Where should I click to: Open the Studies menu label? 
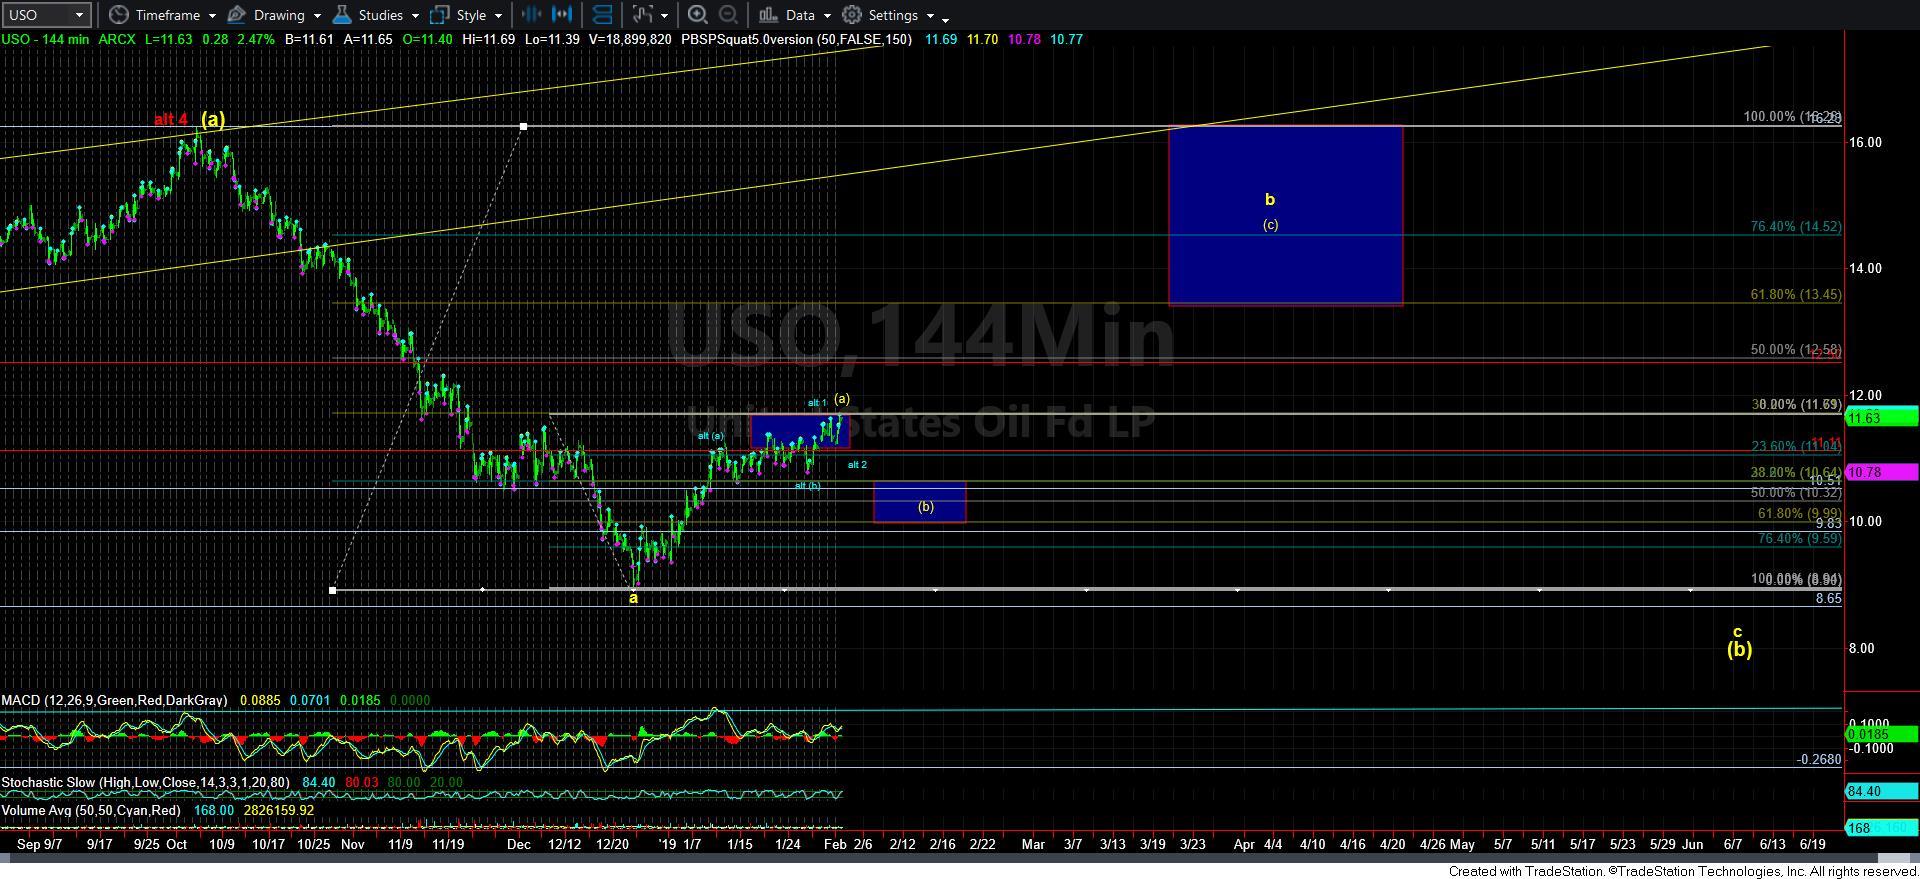click(381, 15)
